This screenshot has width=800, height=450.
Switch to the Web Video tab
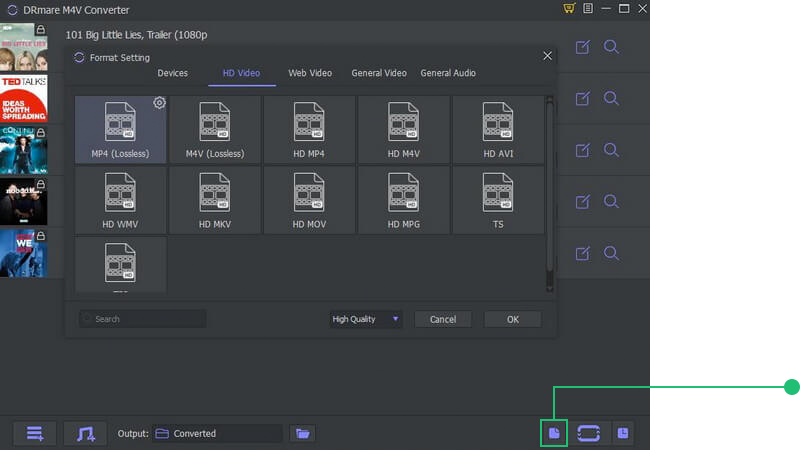point(310,73)
